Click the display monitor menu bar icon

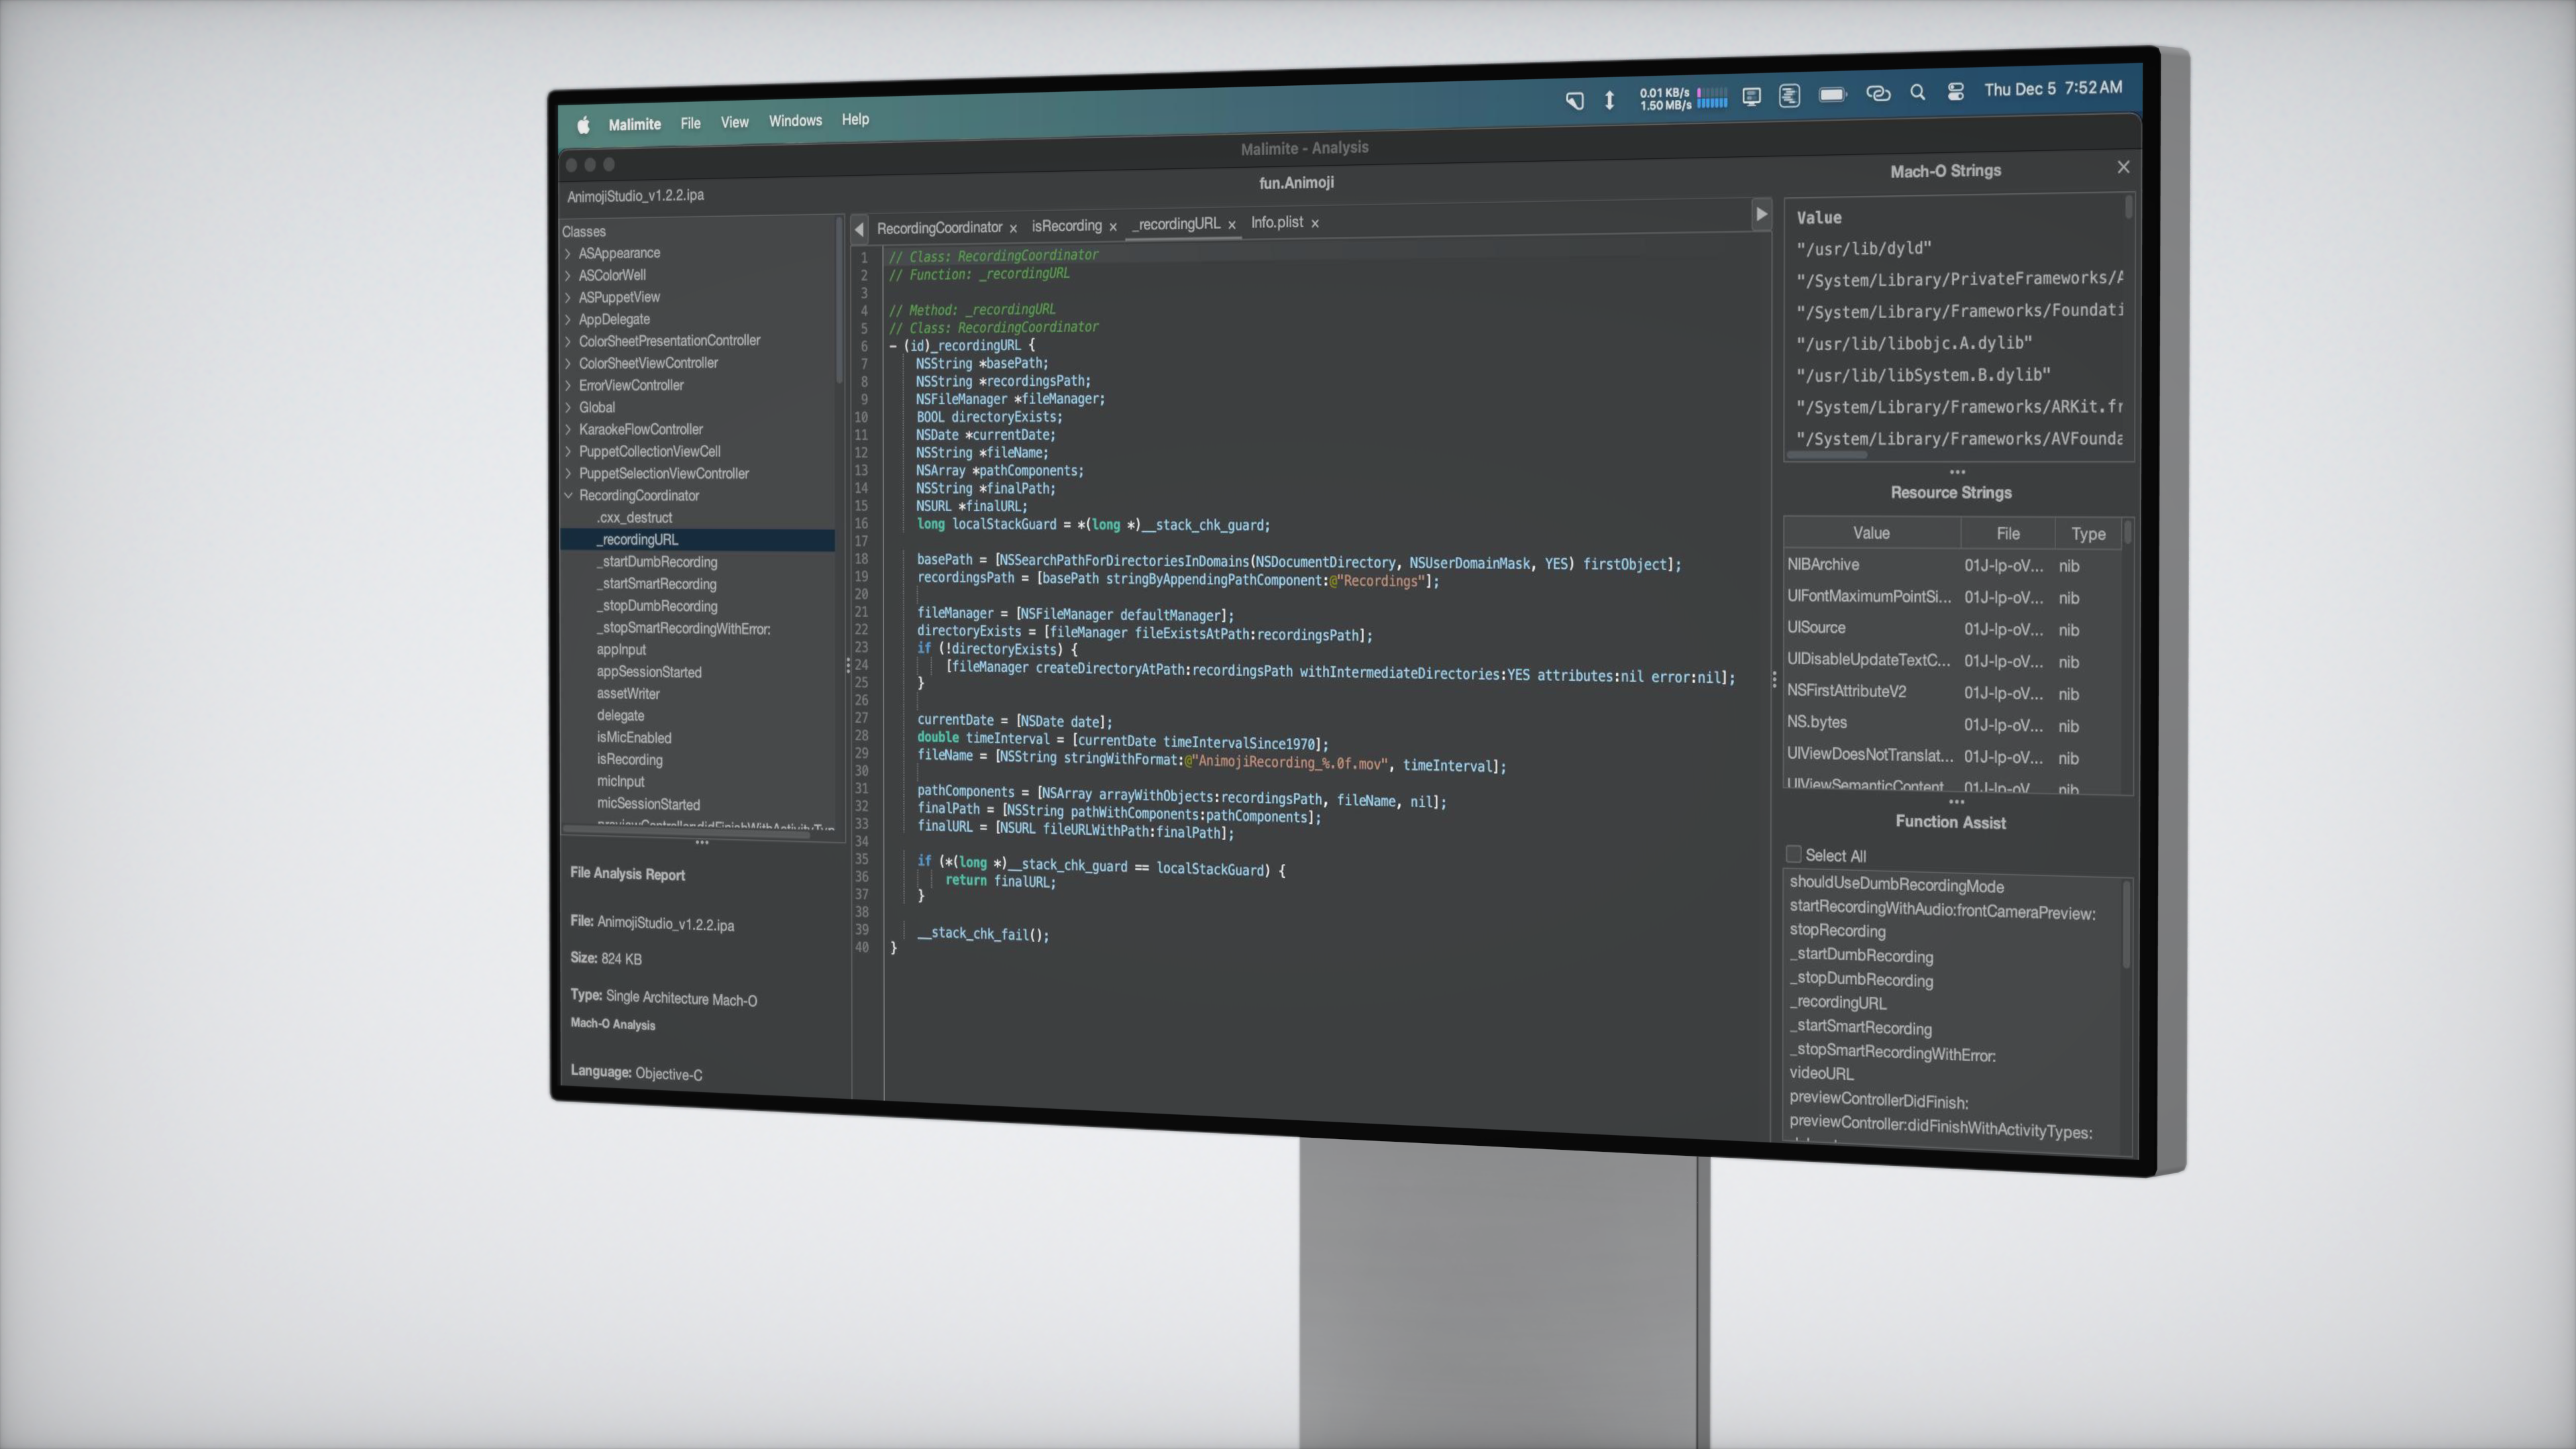(x=1751, y=96)
